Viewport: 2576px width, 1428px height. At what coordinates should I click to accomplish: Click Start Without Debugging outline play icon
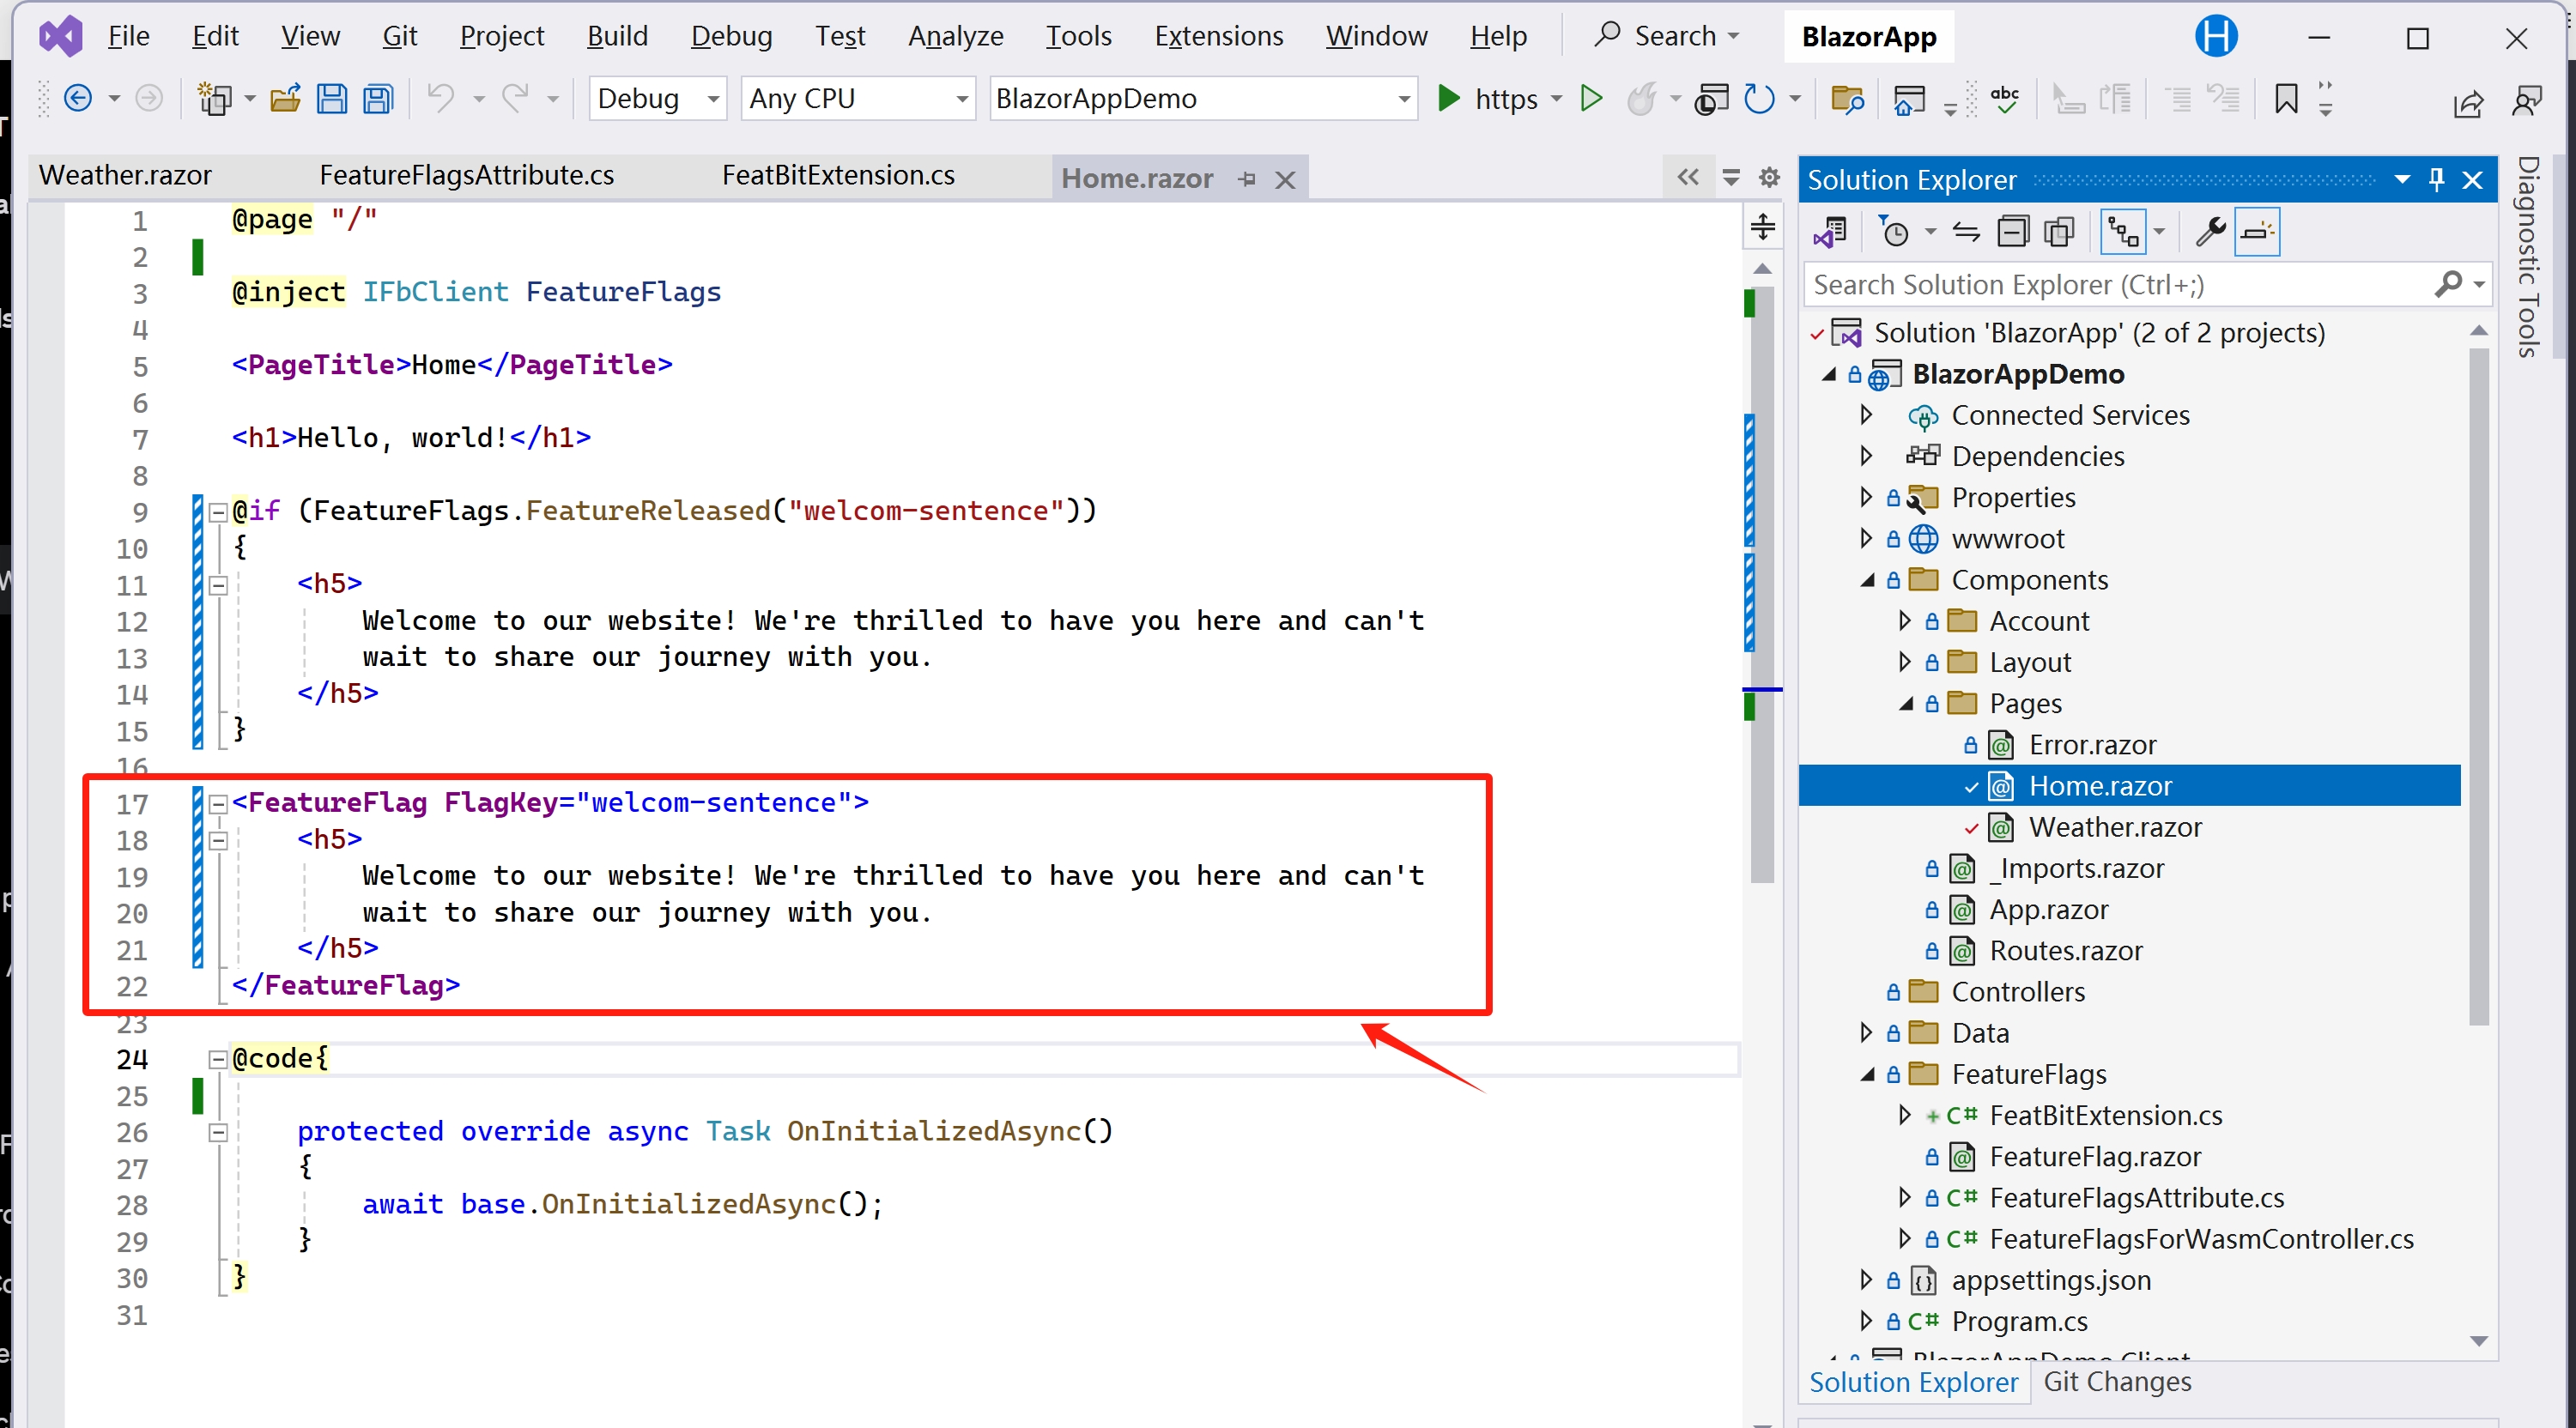click(x=1590, y=98)
